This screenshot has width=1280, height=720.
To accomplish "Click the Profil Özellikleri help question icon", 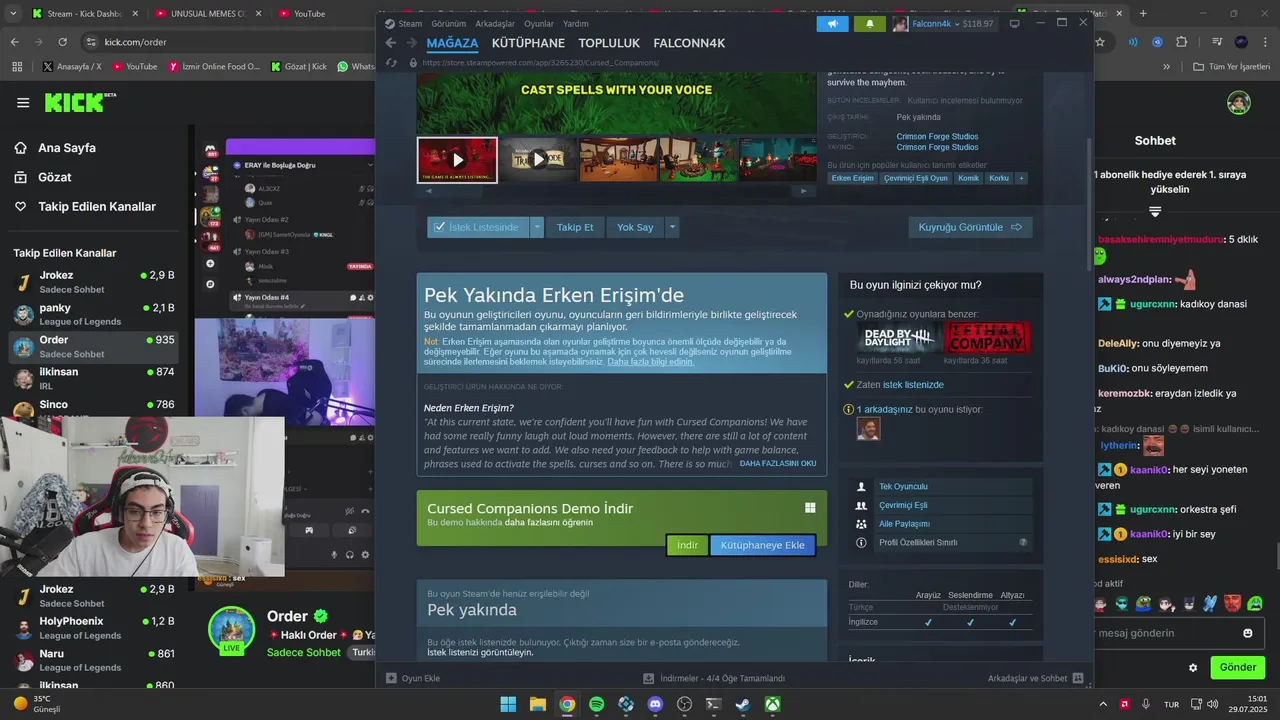I will (x=1023, y=542).
